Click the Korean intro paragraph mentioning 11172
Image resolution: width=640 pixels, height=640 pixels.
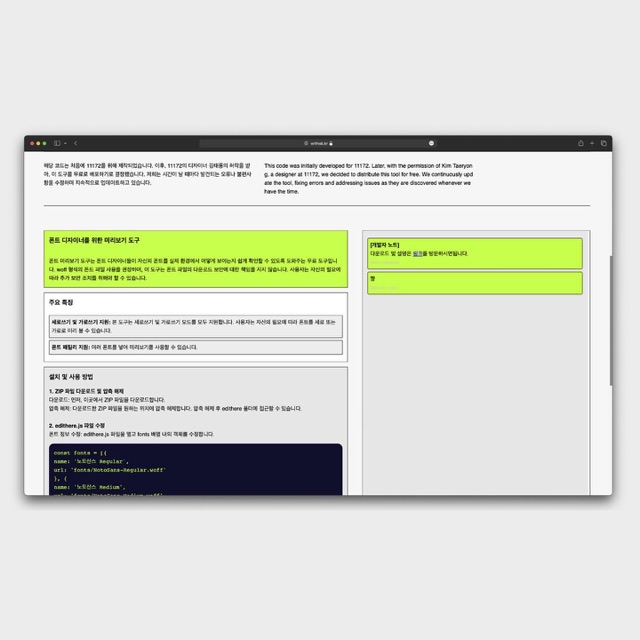147,174
